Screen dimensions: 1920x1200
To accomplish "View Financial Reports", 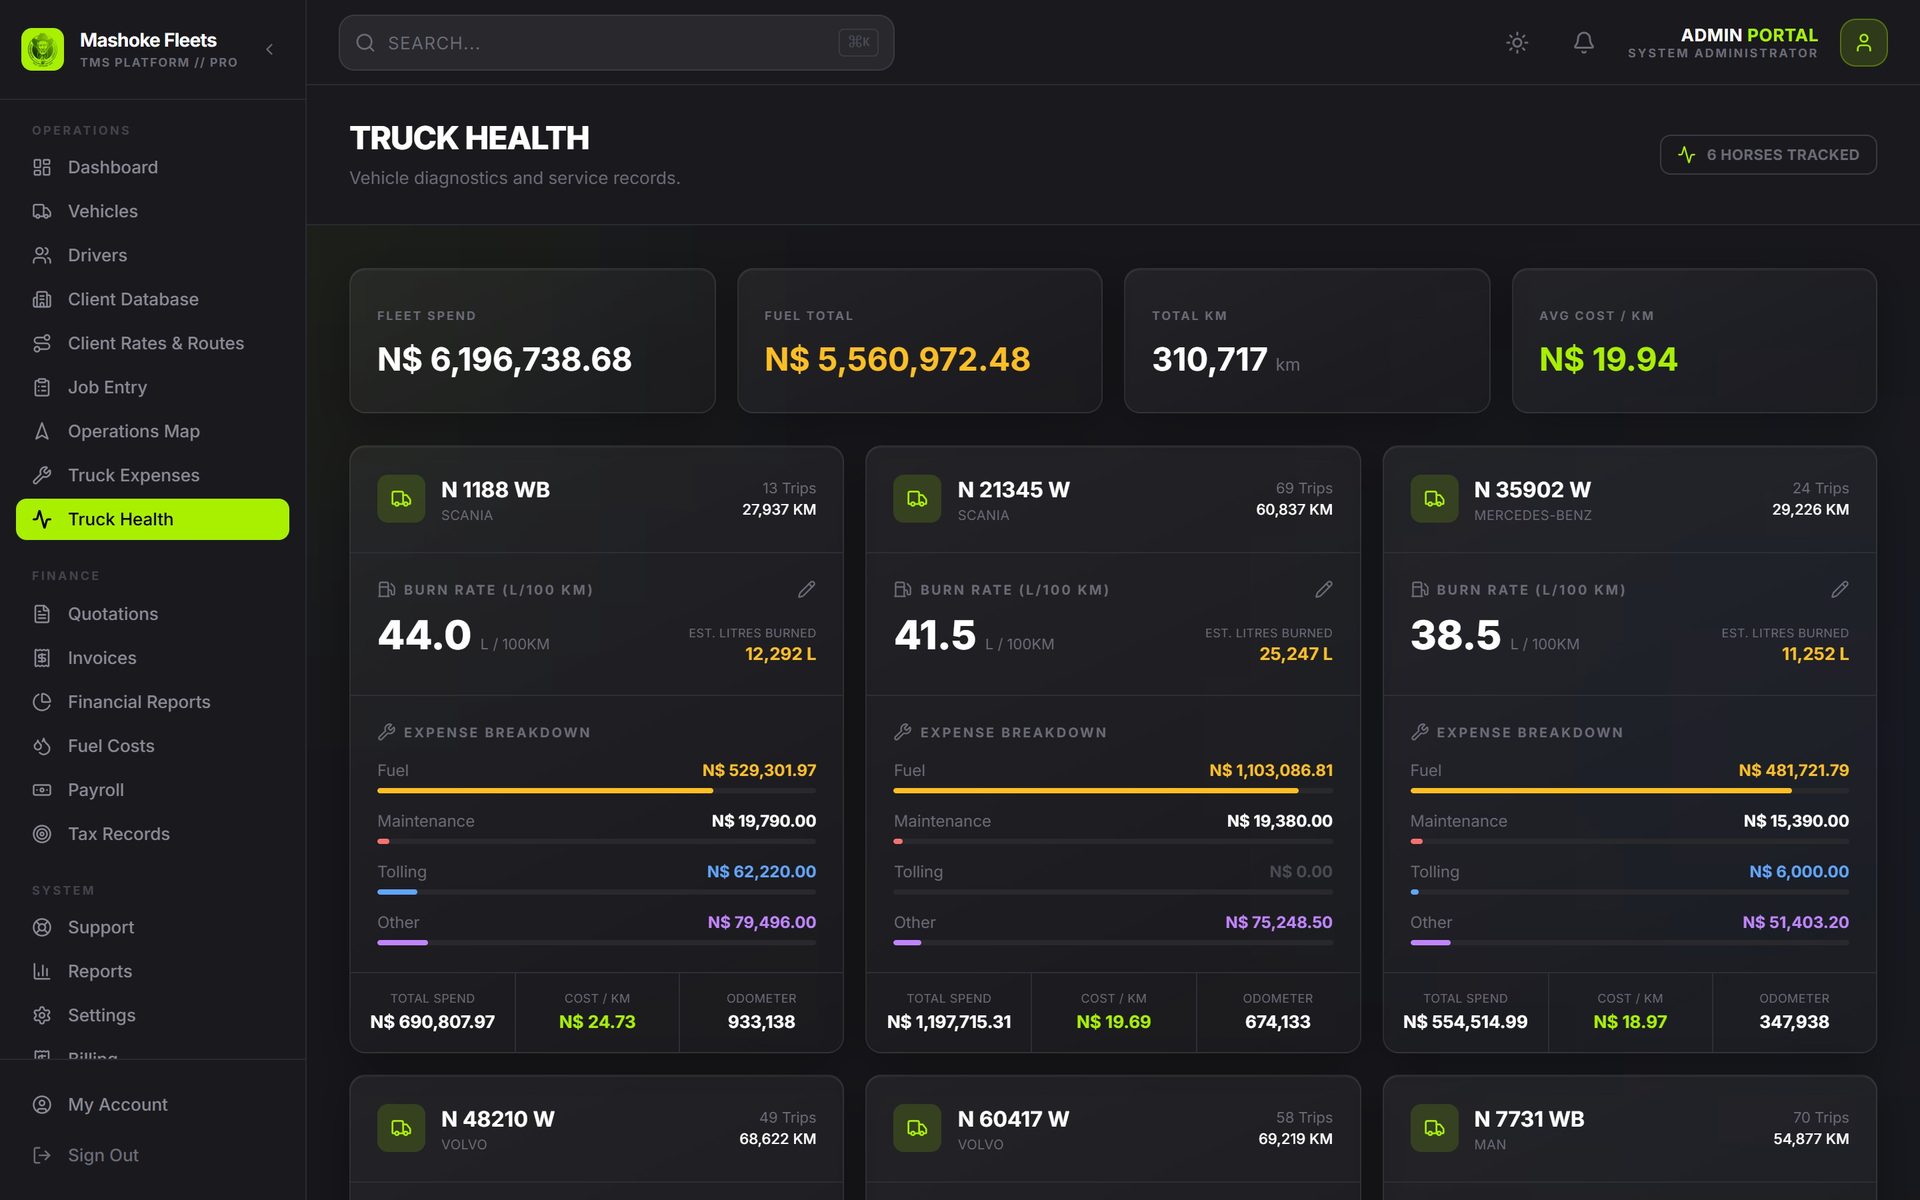I will (153, 702).
